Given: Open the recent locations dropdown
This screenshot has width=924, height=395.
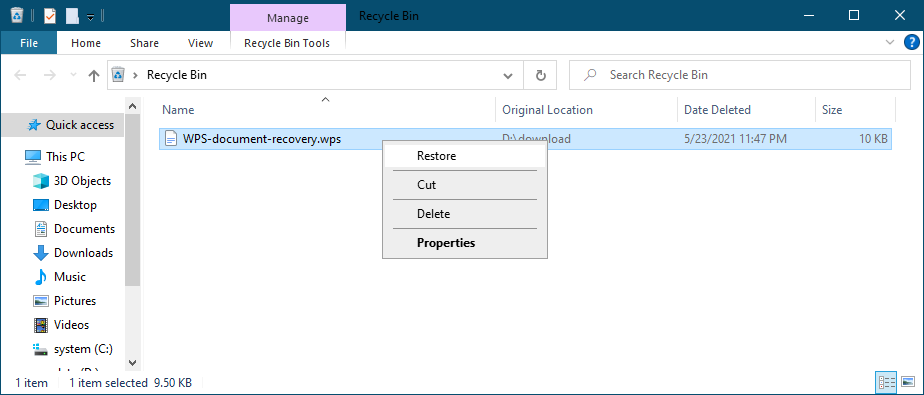Looking at the screenshot, I should click(x=73, y=75).
